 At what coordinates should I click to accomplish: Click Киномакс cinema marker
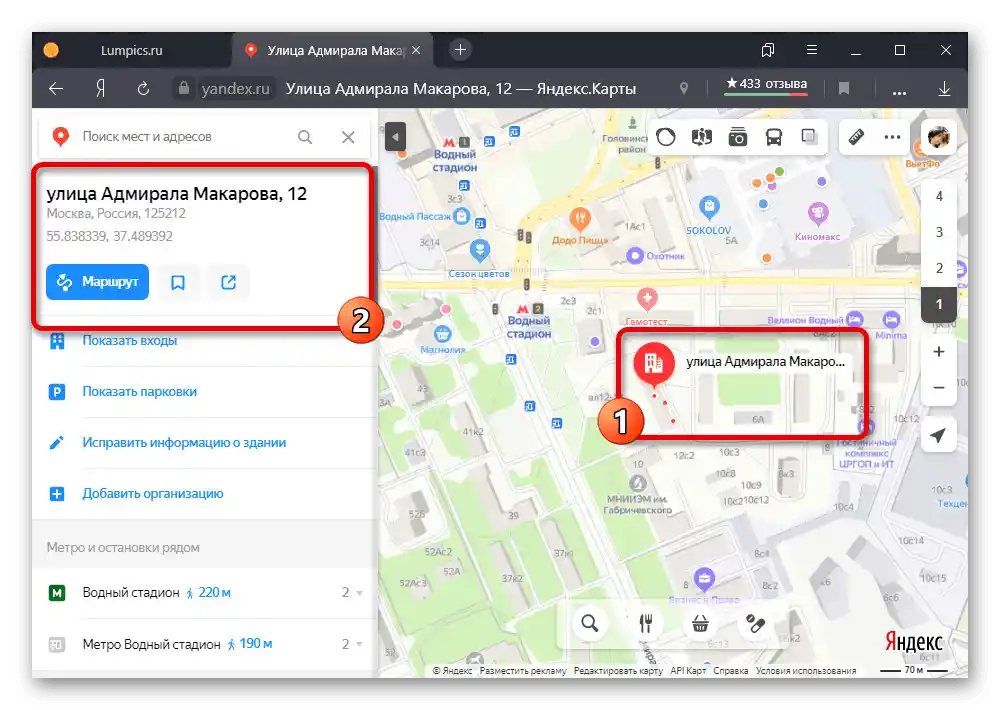click(x=818, y=212)
